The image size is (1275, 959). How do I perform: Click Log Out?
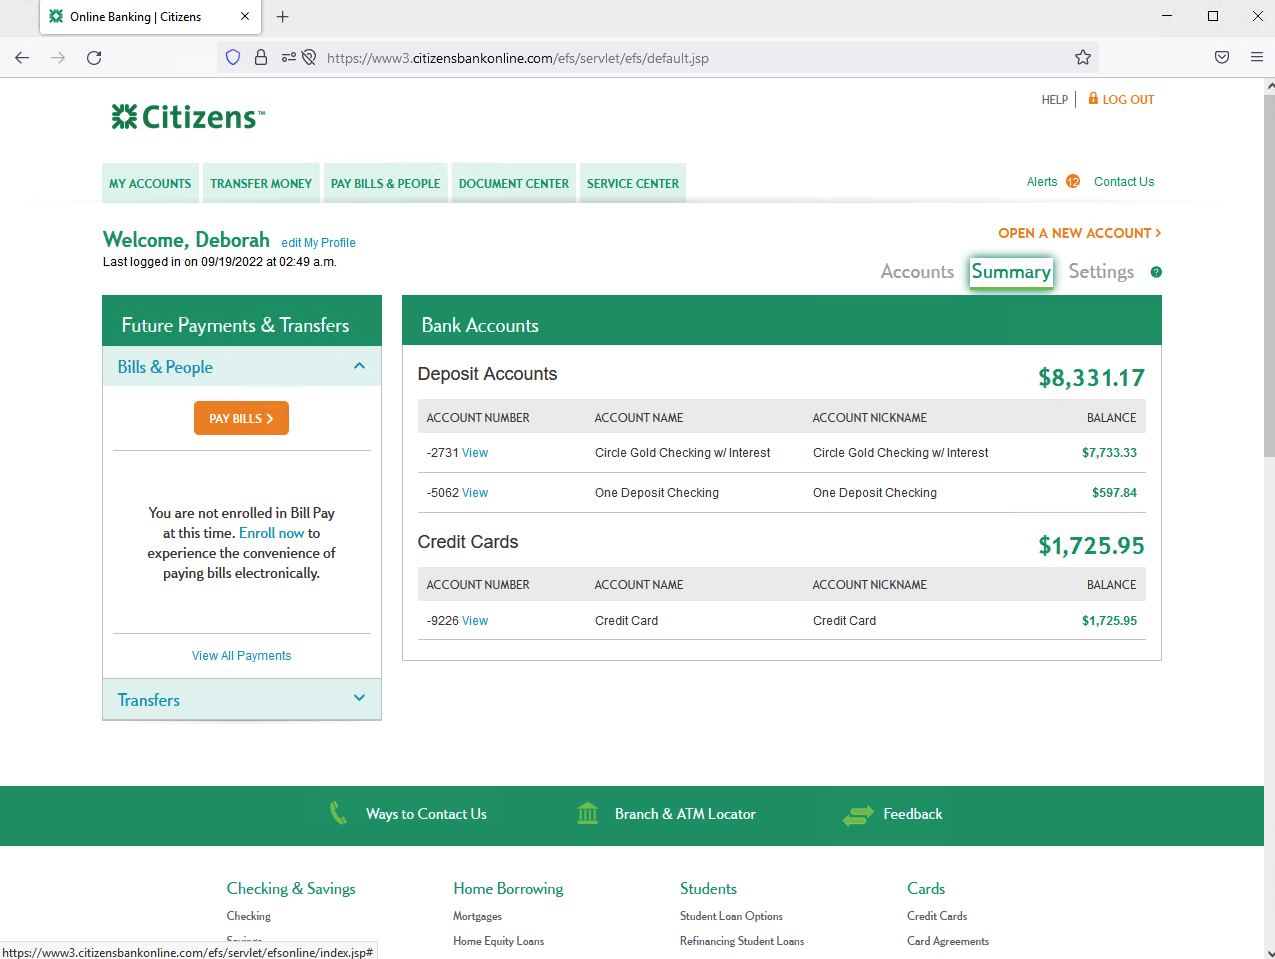point(1128,100)
